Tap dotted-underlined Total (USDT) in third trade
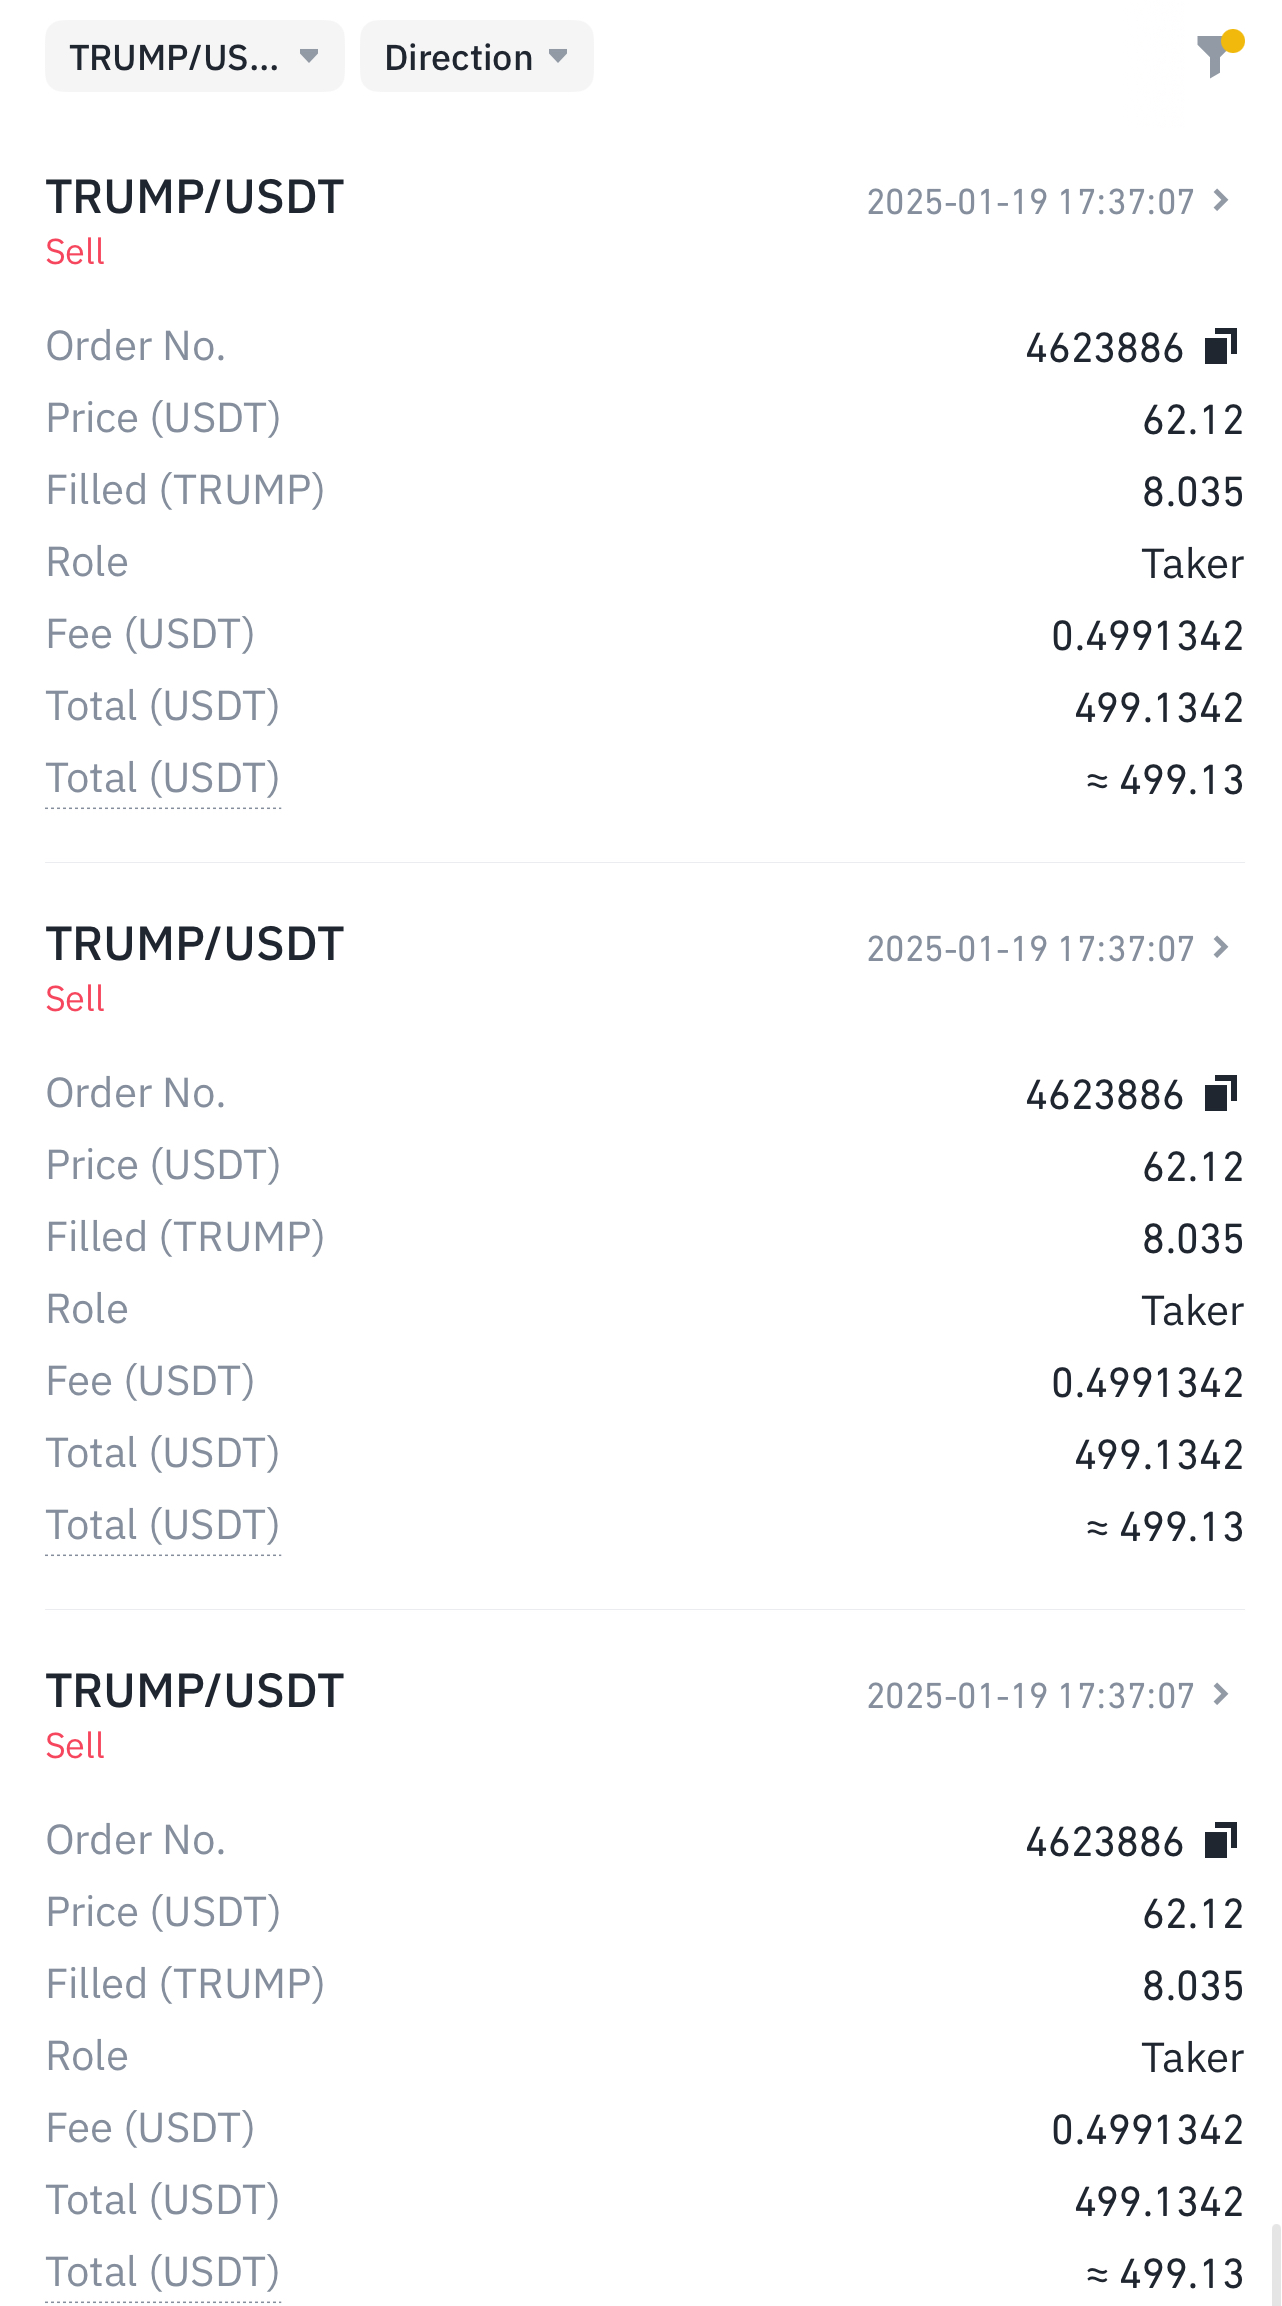The height and width of the screenshot is (2306, 1282). pos(163,2272)
